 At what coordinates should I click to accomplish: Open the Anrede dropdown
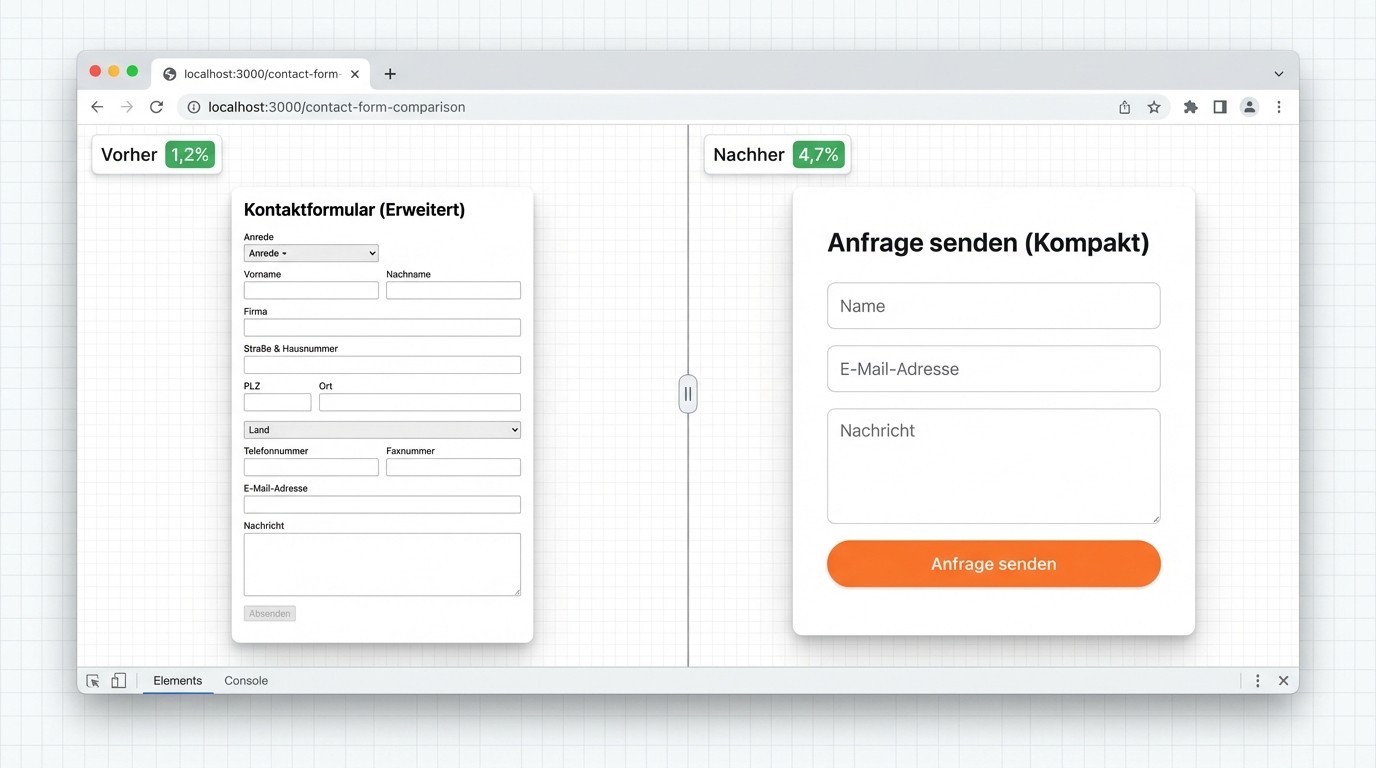coord(310,253)
